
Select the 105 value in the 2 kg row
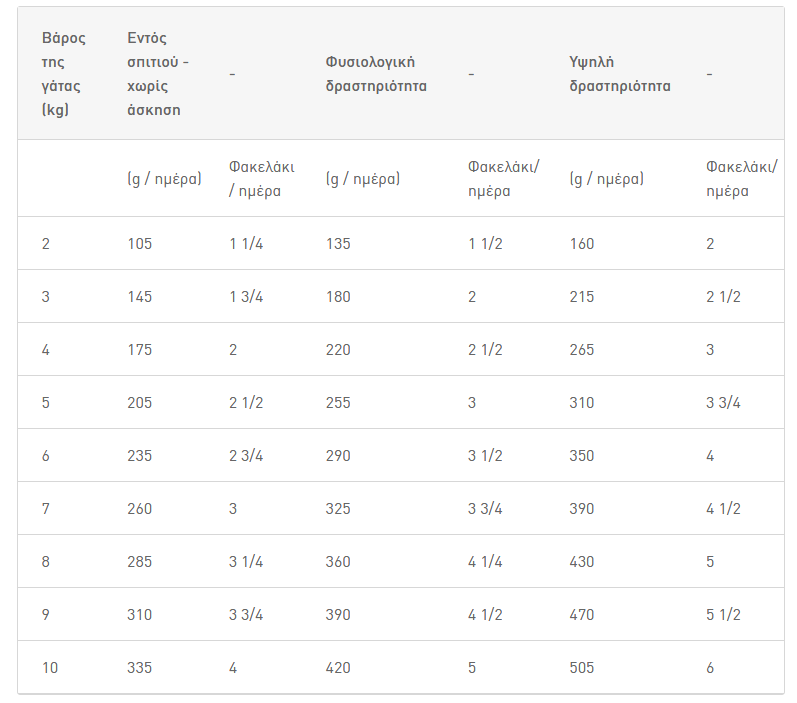[139, 243]
